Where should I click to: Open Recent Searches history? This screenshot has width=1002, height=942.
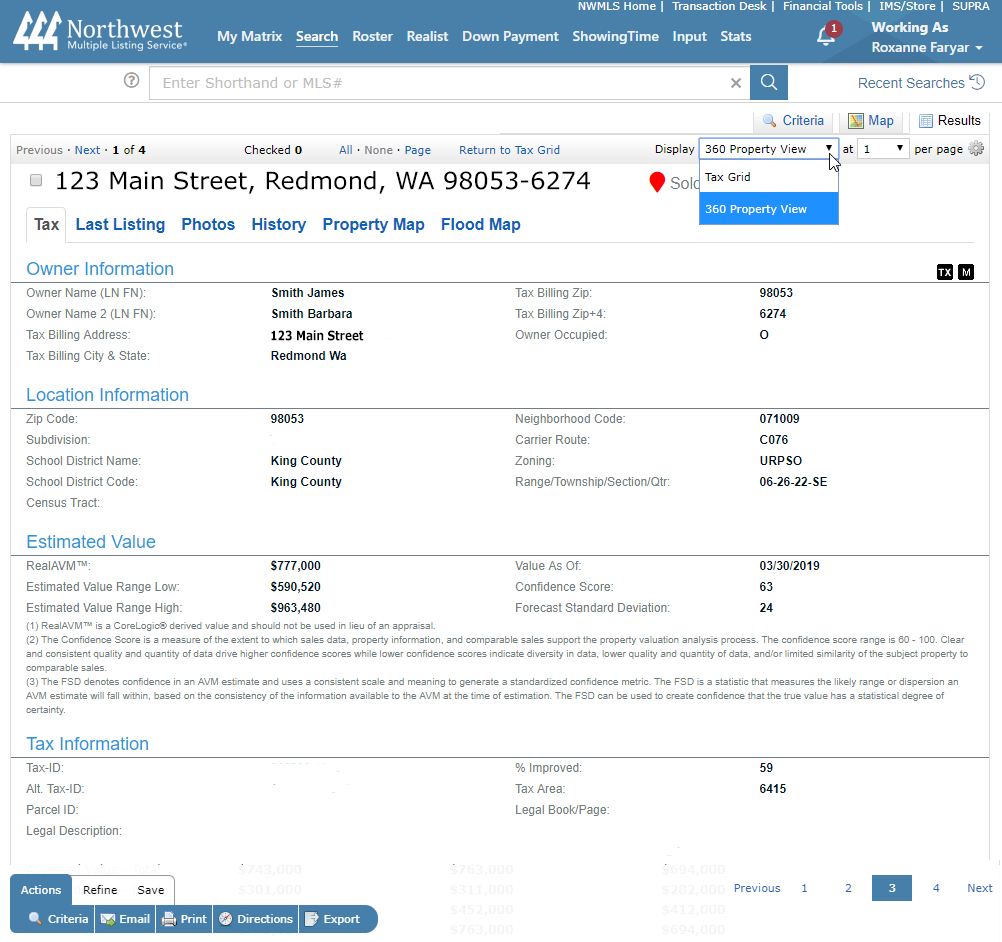921,83
